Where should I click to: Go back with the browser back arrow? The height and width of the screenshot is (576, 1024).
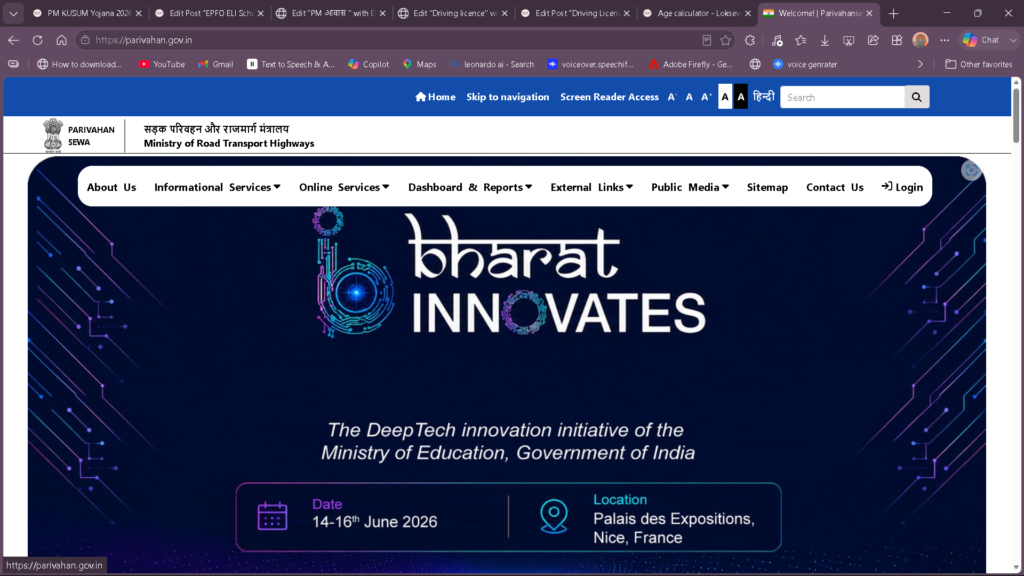tap(13, 40)
